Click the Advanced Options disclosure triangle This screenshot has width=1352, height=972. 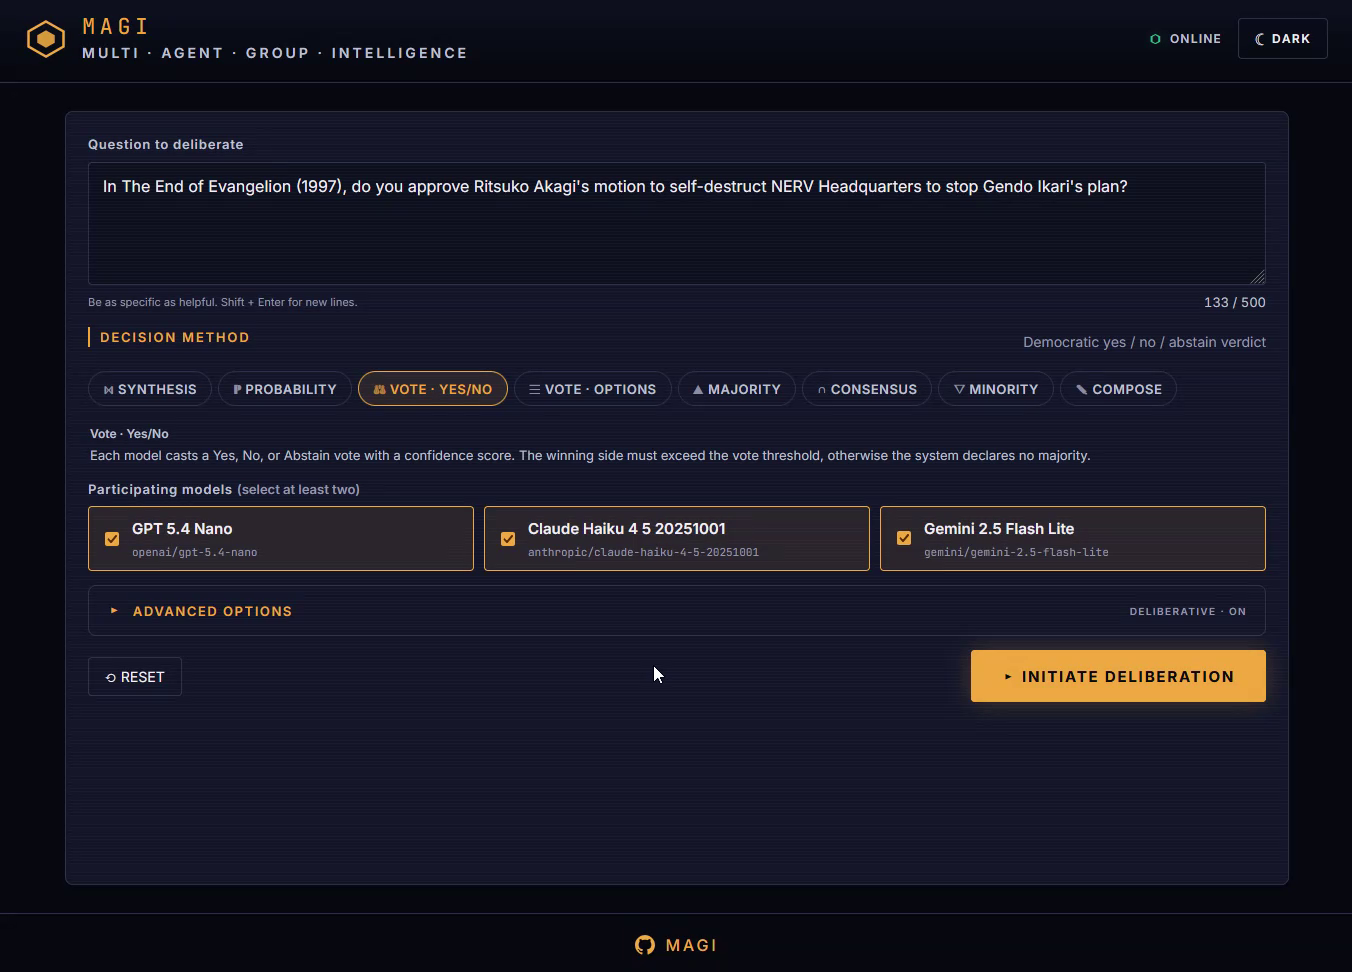(x=114, y=611)
